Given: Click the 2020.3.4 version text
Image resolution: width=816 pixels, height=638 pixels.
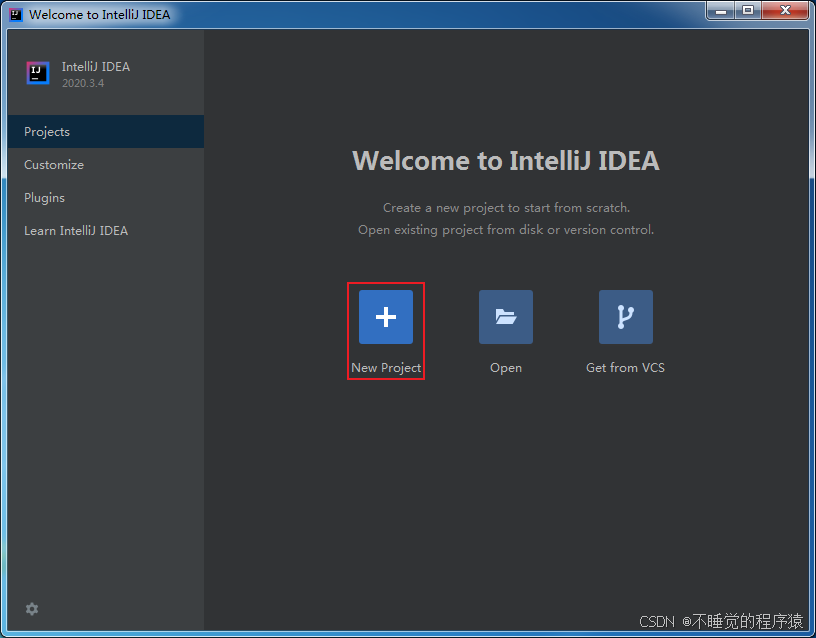Looking at the screenshot, I should (83, 83).
